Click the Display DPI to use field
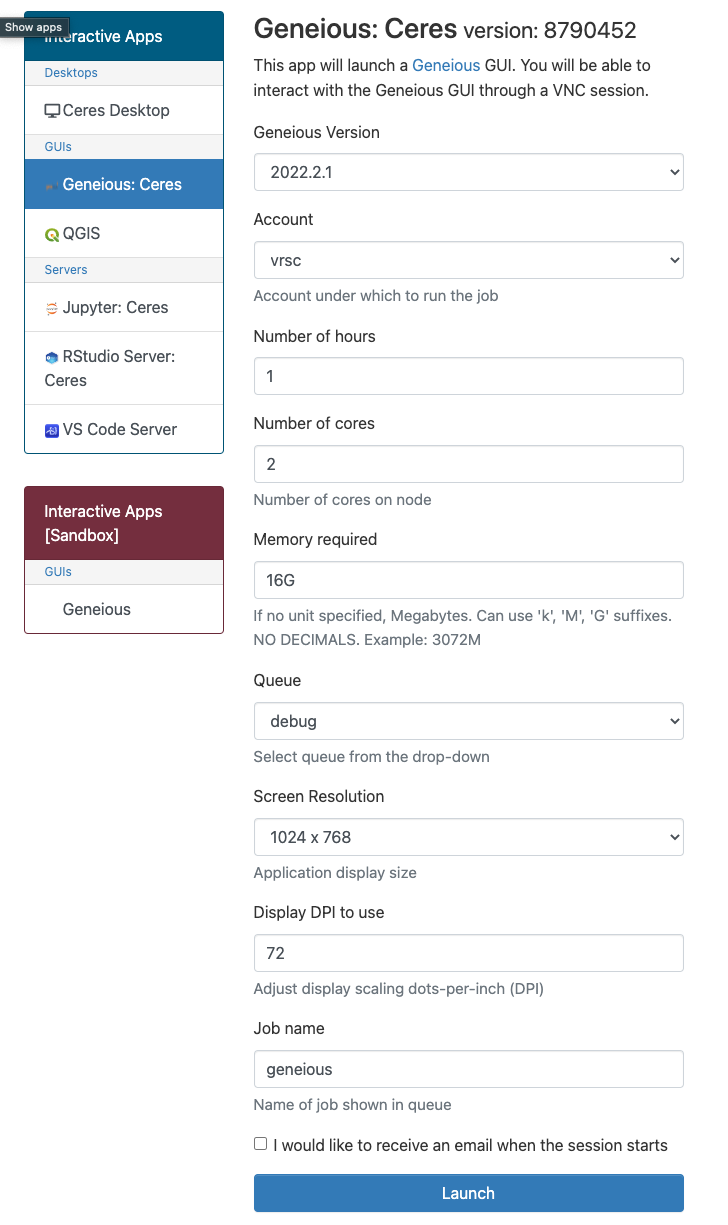728x1225 pixels. [468, 953]
